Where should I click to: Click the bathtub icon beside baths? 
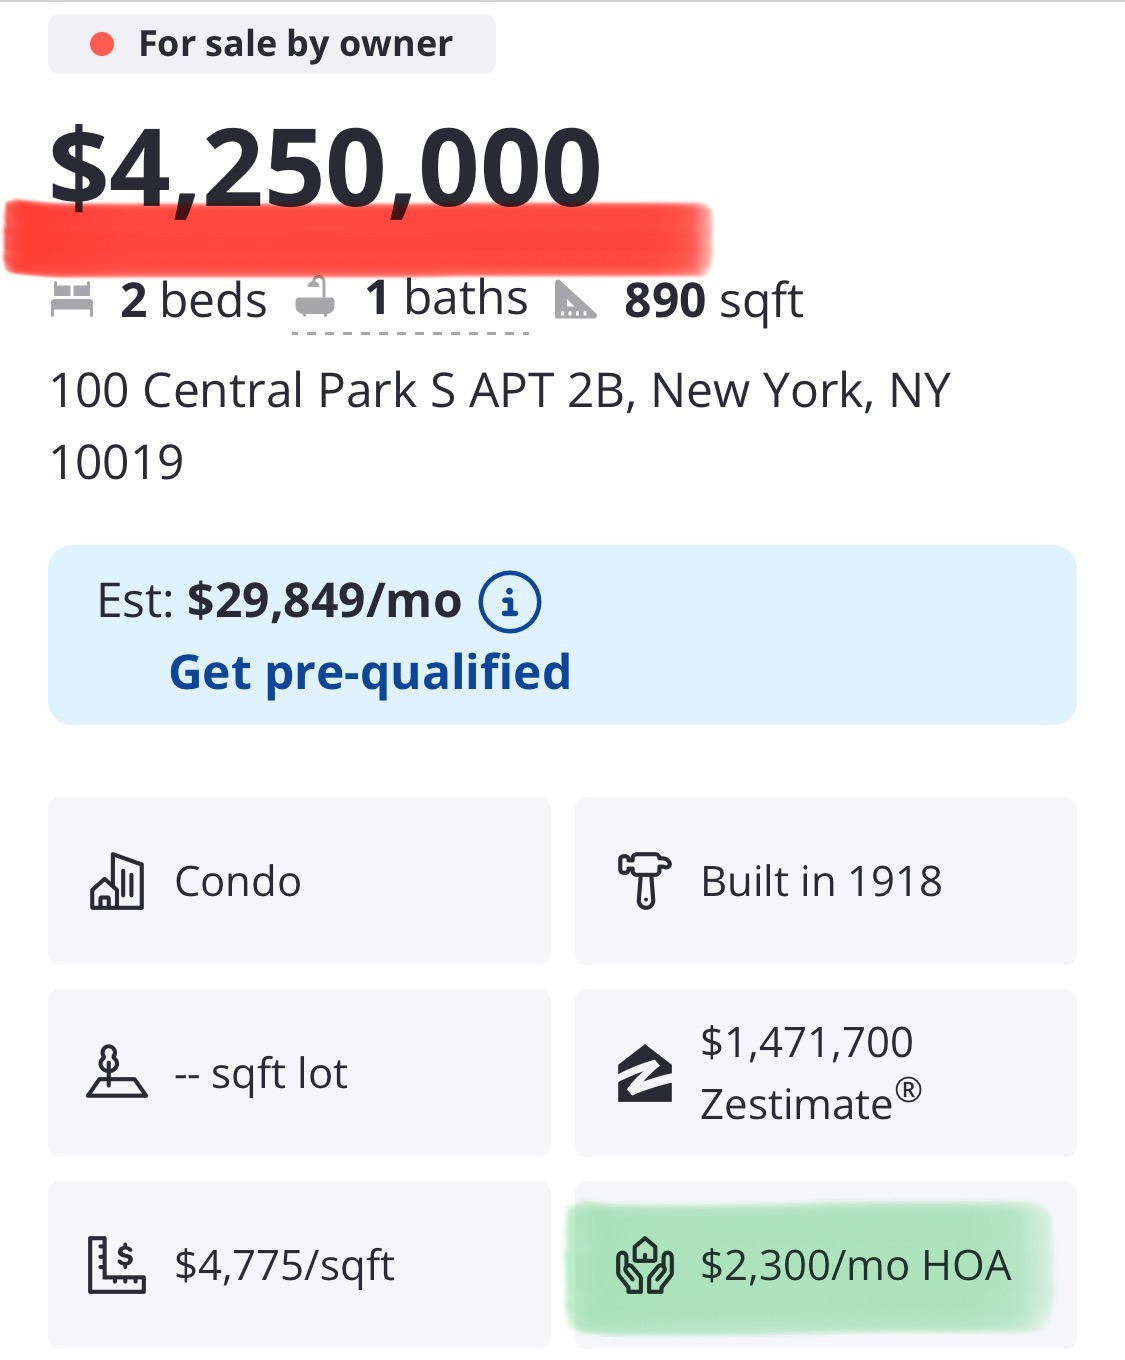pos(315,298)
